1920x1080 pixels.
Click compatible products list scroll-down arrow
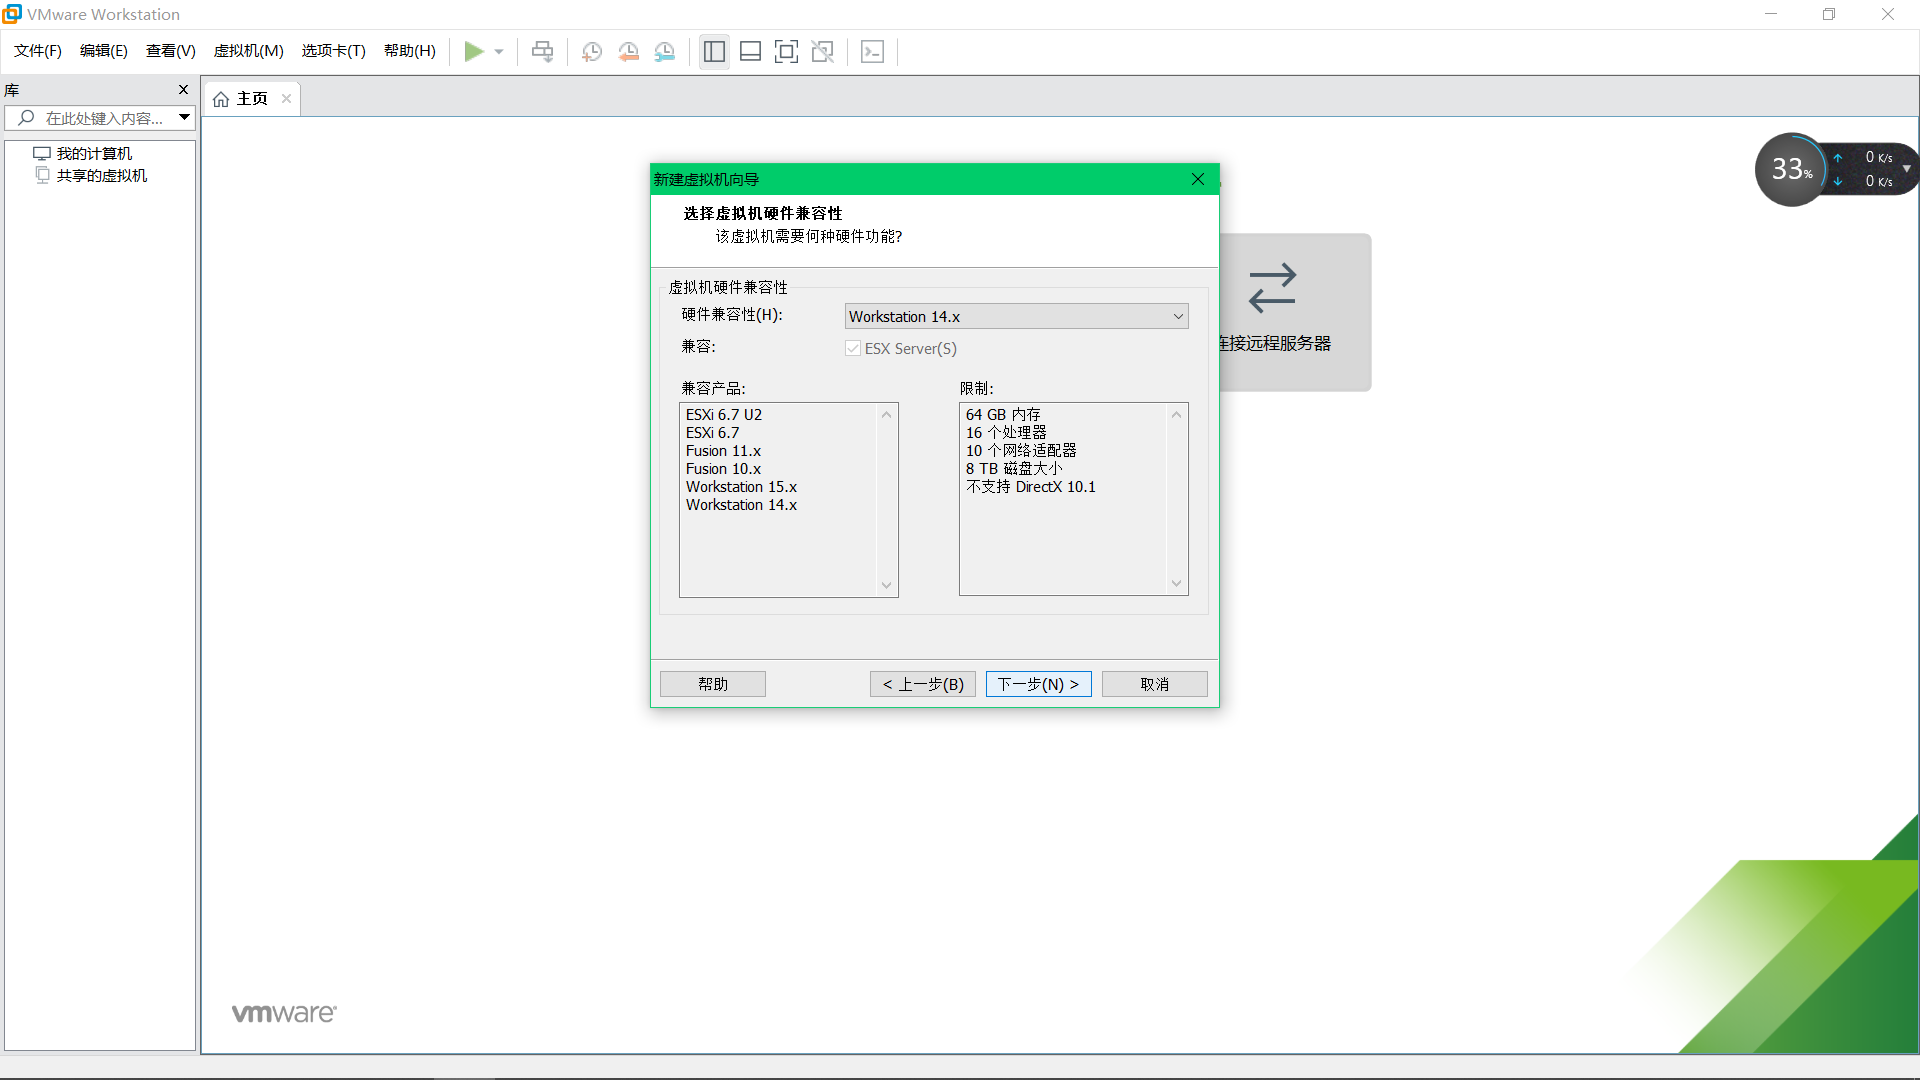886,586
